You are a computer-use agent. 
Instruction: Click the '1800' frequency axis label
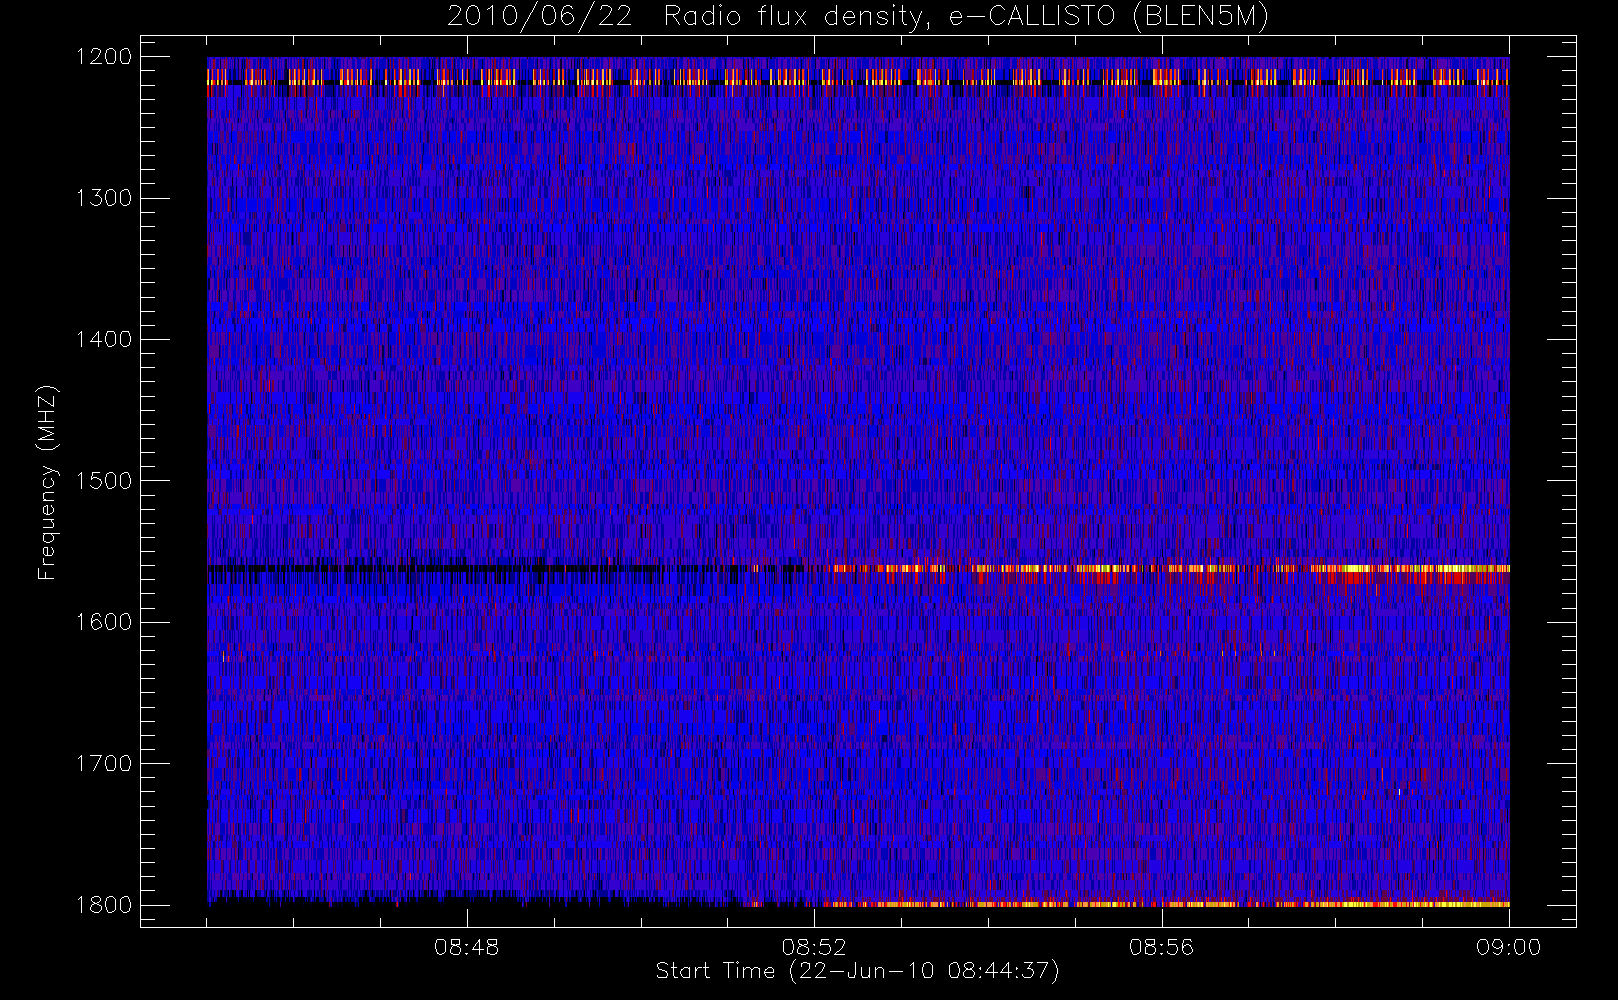coord(104,905)
